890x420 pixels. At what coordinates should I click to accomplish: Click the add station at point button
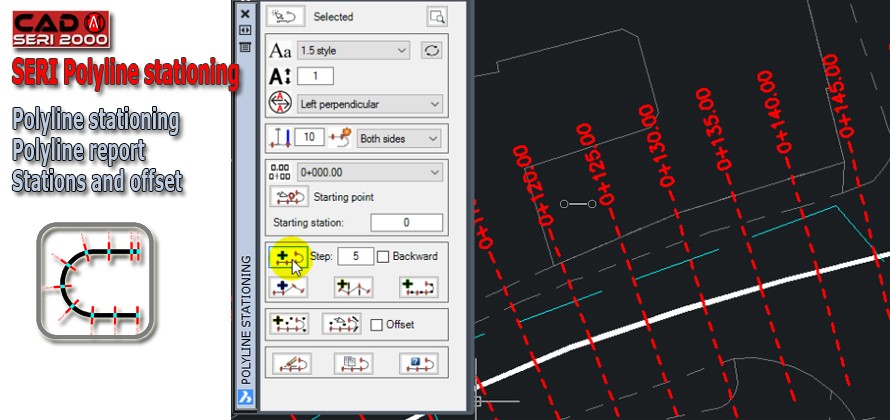point(289,286)
